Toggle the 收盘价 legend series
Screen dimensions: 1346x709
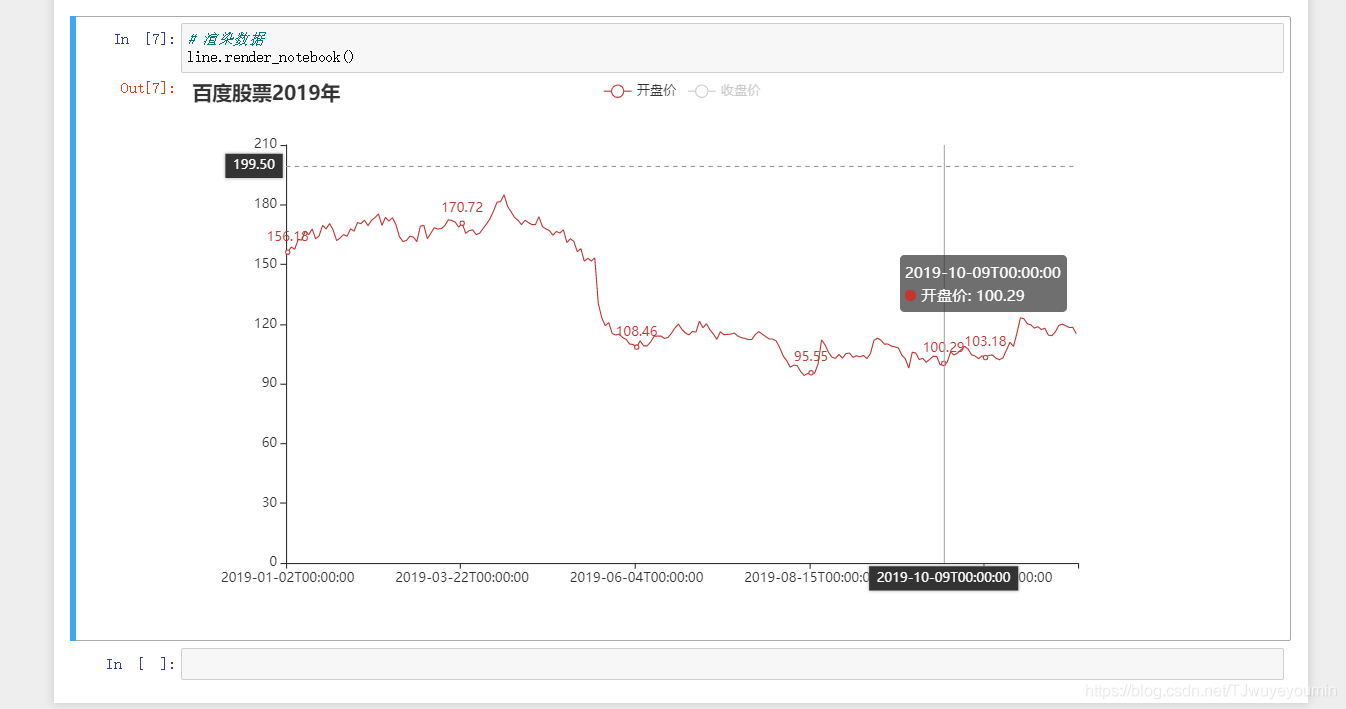(x=724, y=91)
